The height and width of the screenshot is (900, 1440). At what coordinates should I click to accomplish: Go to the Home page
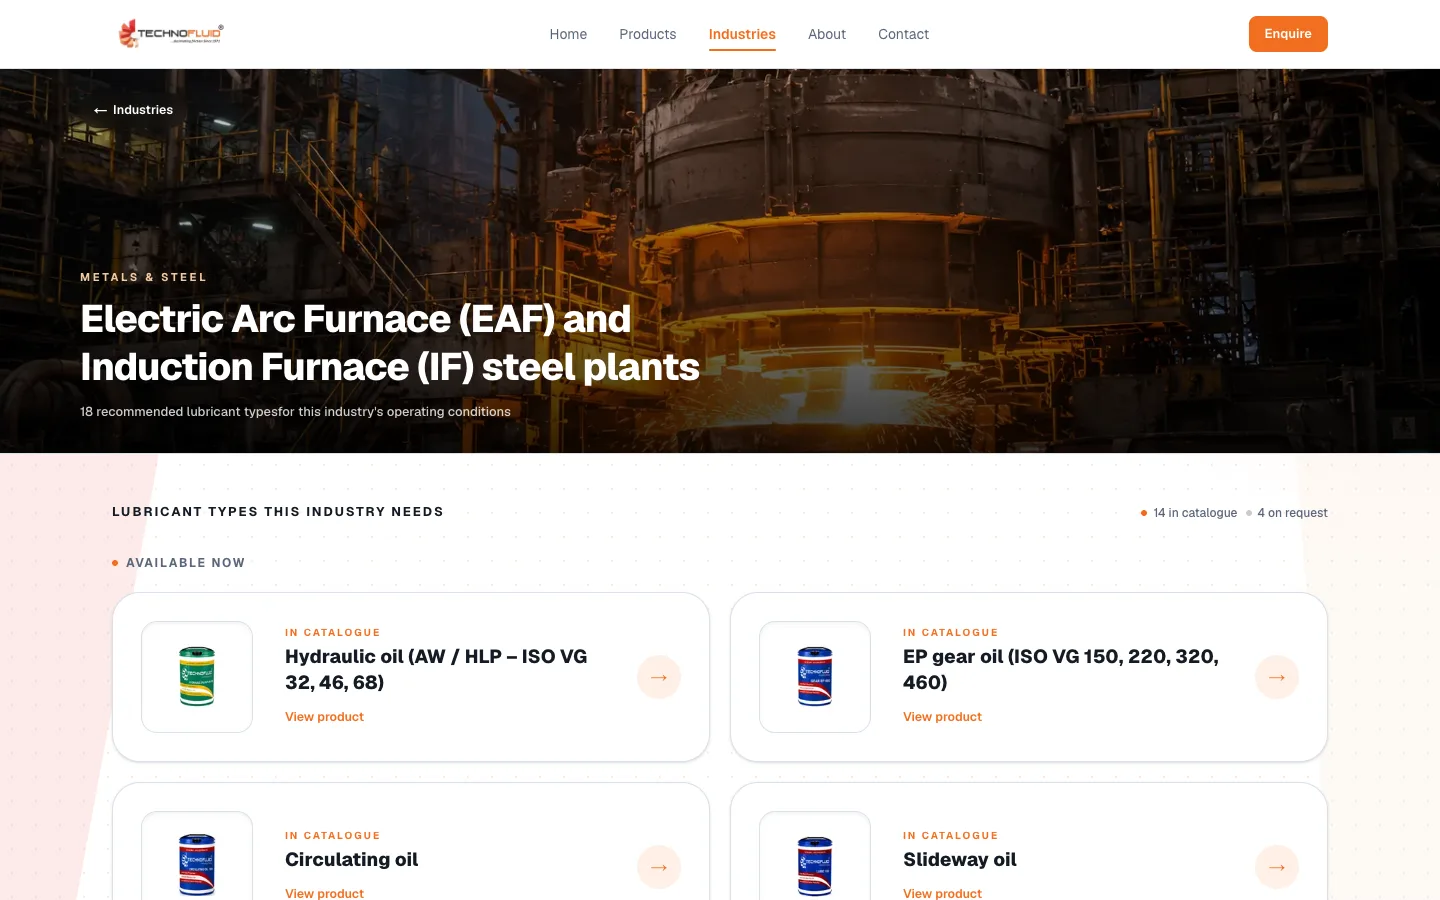pyautogui.click(x=568, y=34)
